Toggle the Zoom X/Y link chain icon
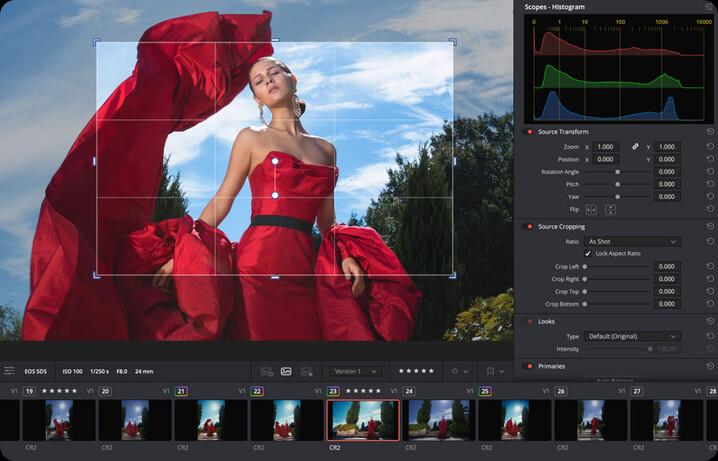The image size is (718, 461). [635, 147]
